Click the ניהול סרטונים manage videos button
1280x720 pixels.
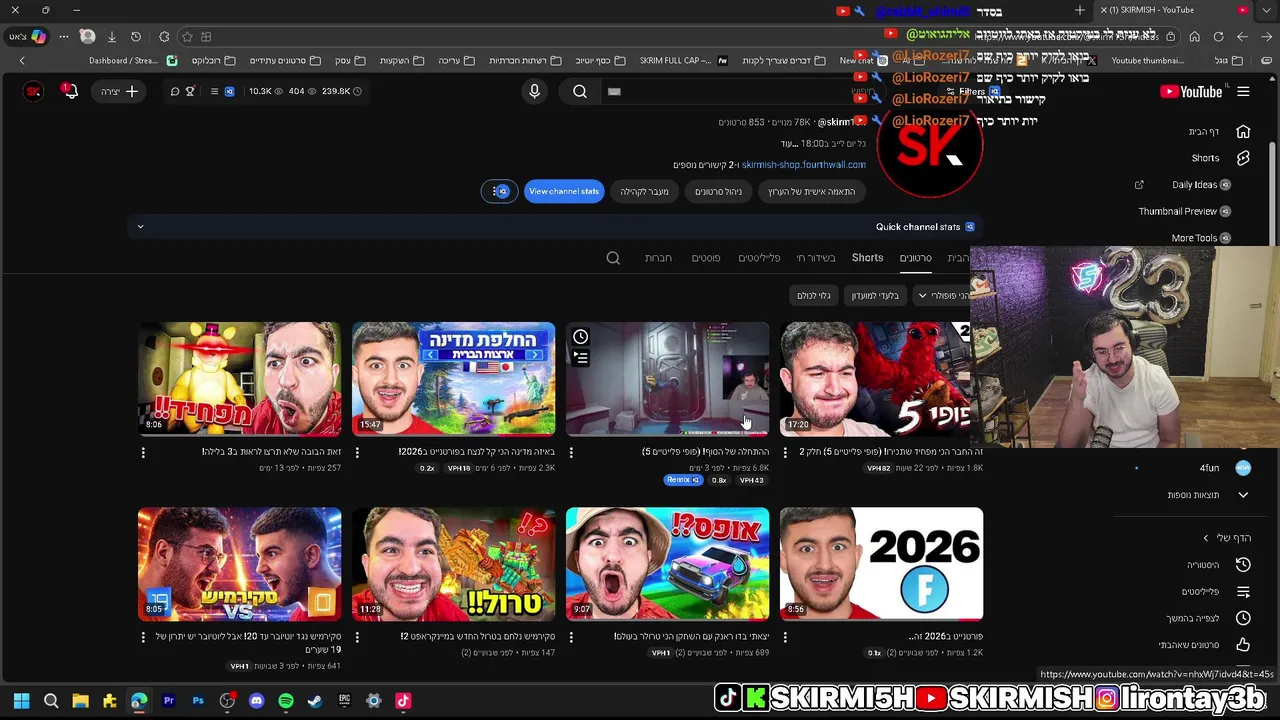pyautogui.click(x=719, y=191)
